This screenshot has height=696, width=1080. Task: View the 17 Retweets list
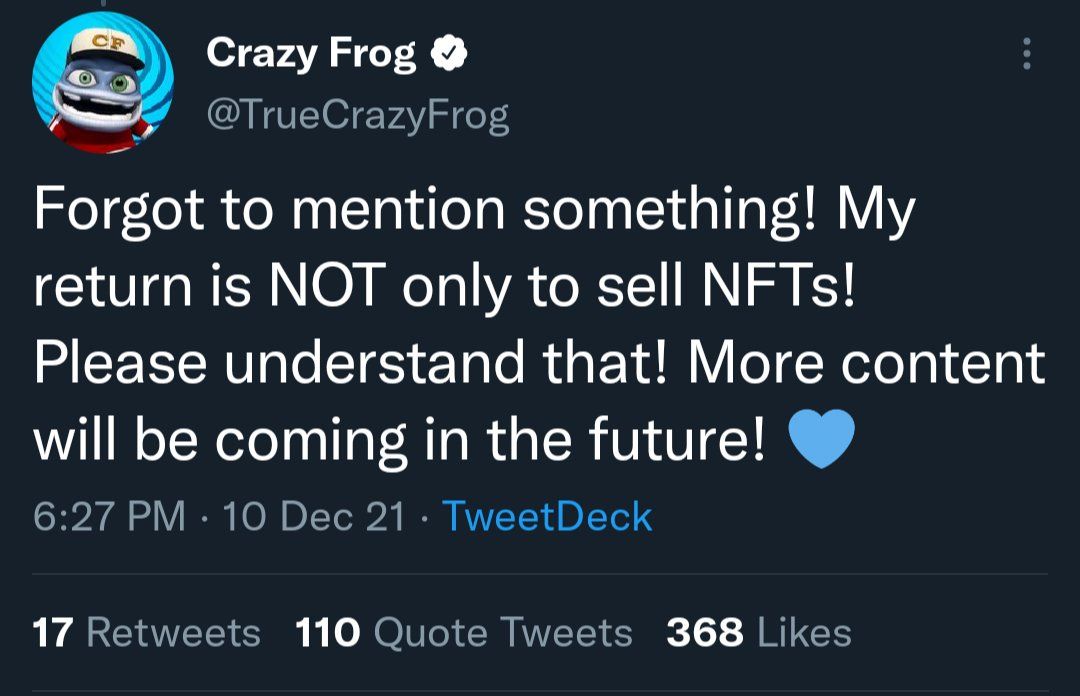pos(147,633)
